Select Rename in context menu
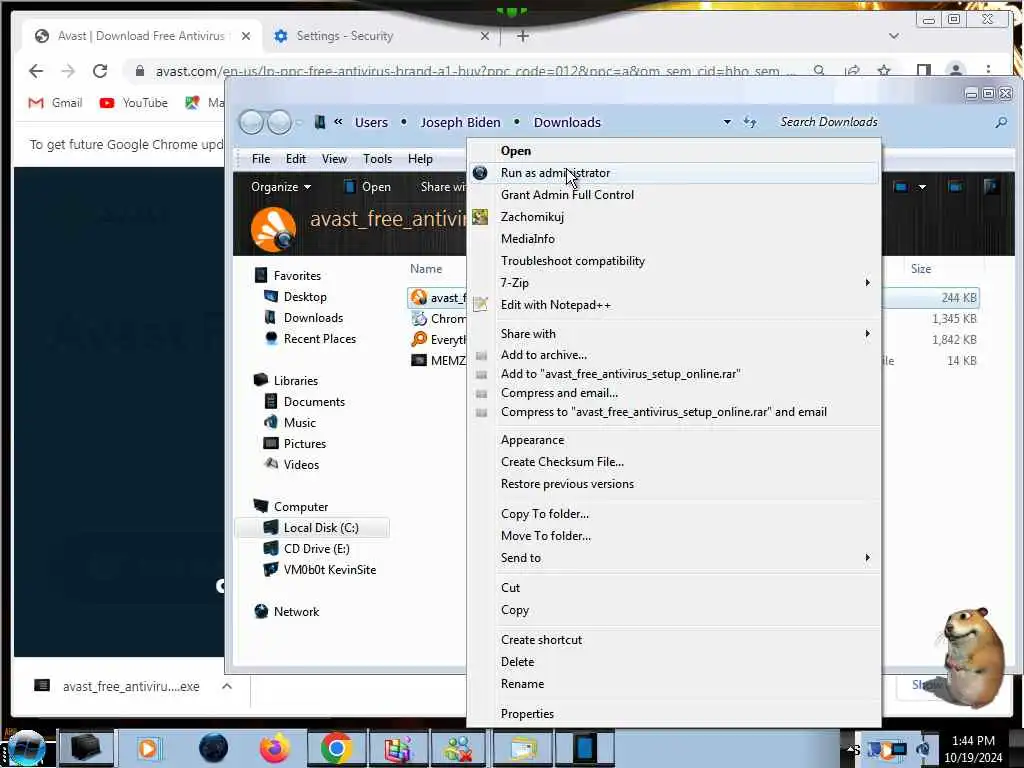The width and height of the screenshot is (1024, 768). tap(673, 684)
